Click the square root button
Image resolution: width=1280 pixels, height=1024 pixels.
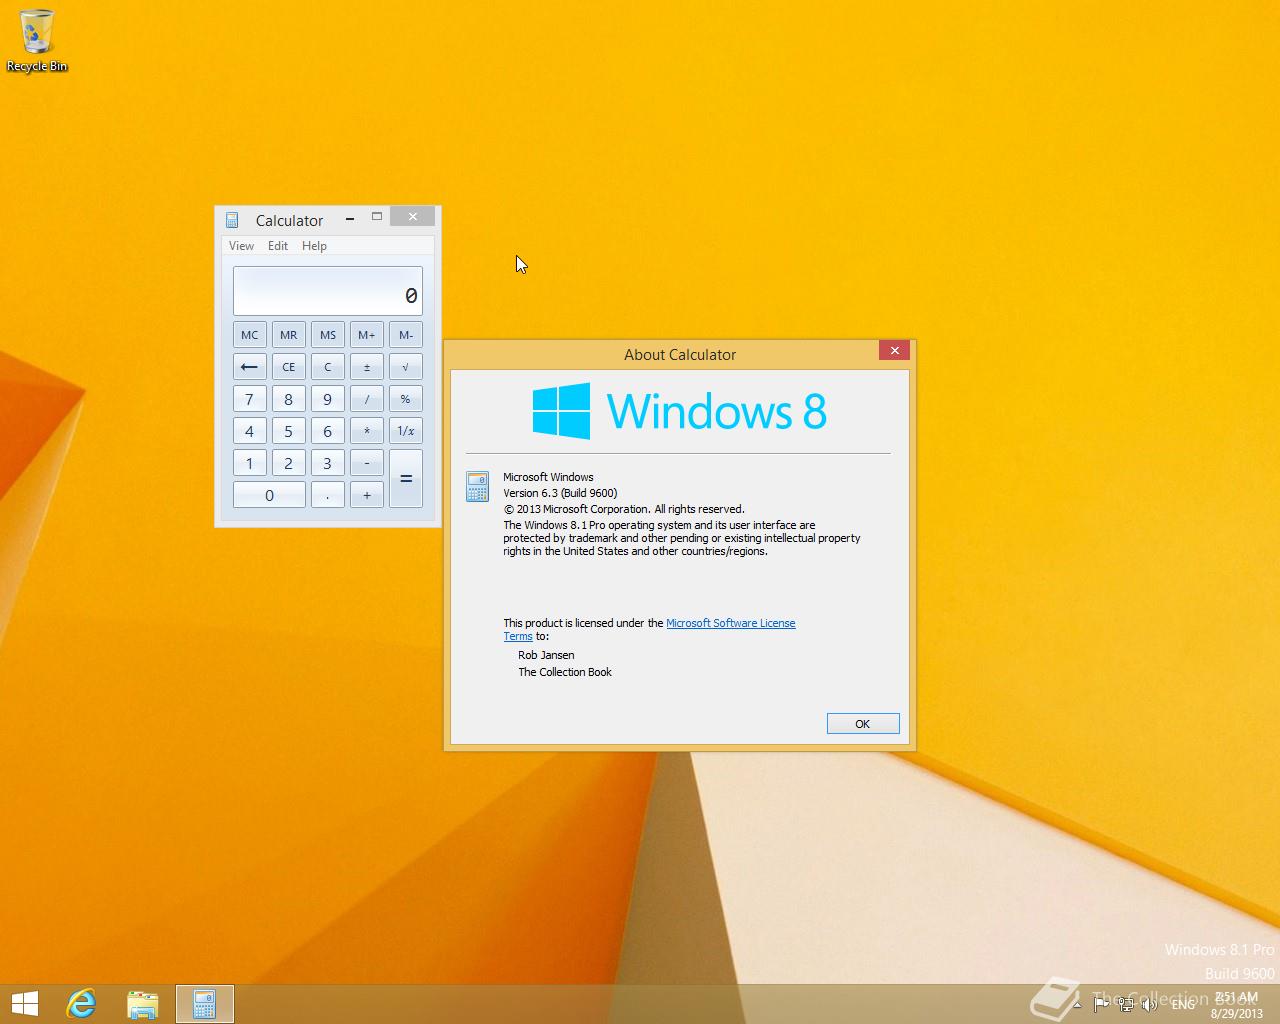tap(406, 367)
